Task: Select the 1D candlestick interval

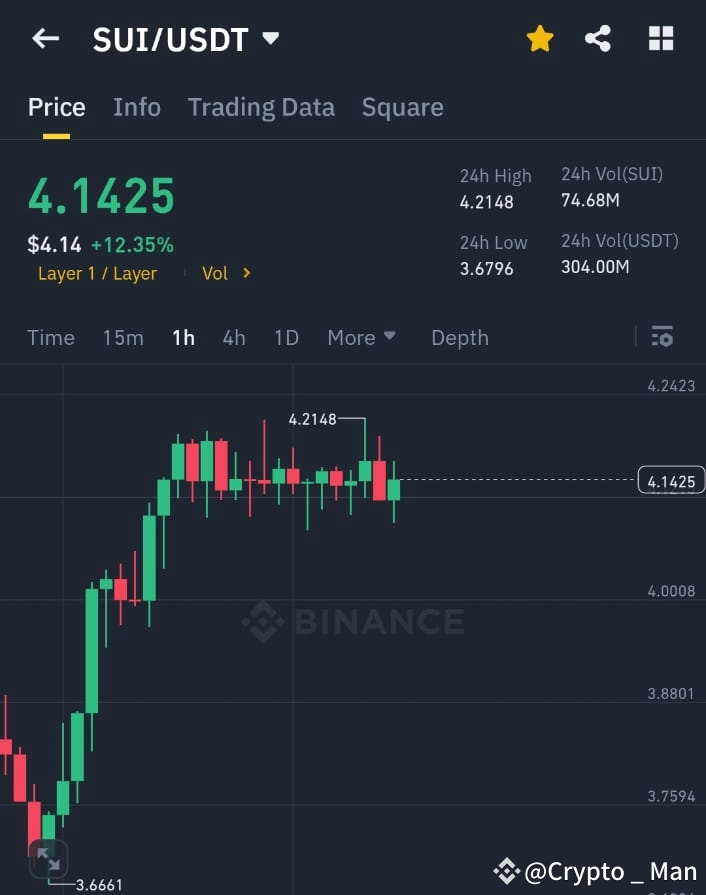Action: point(286,338)
